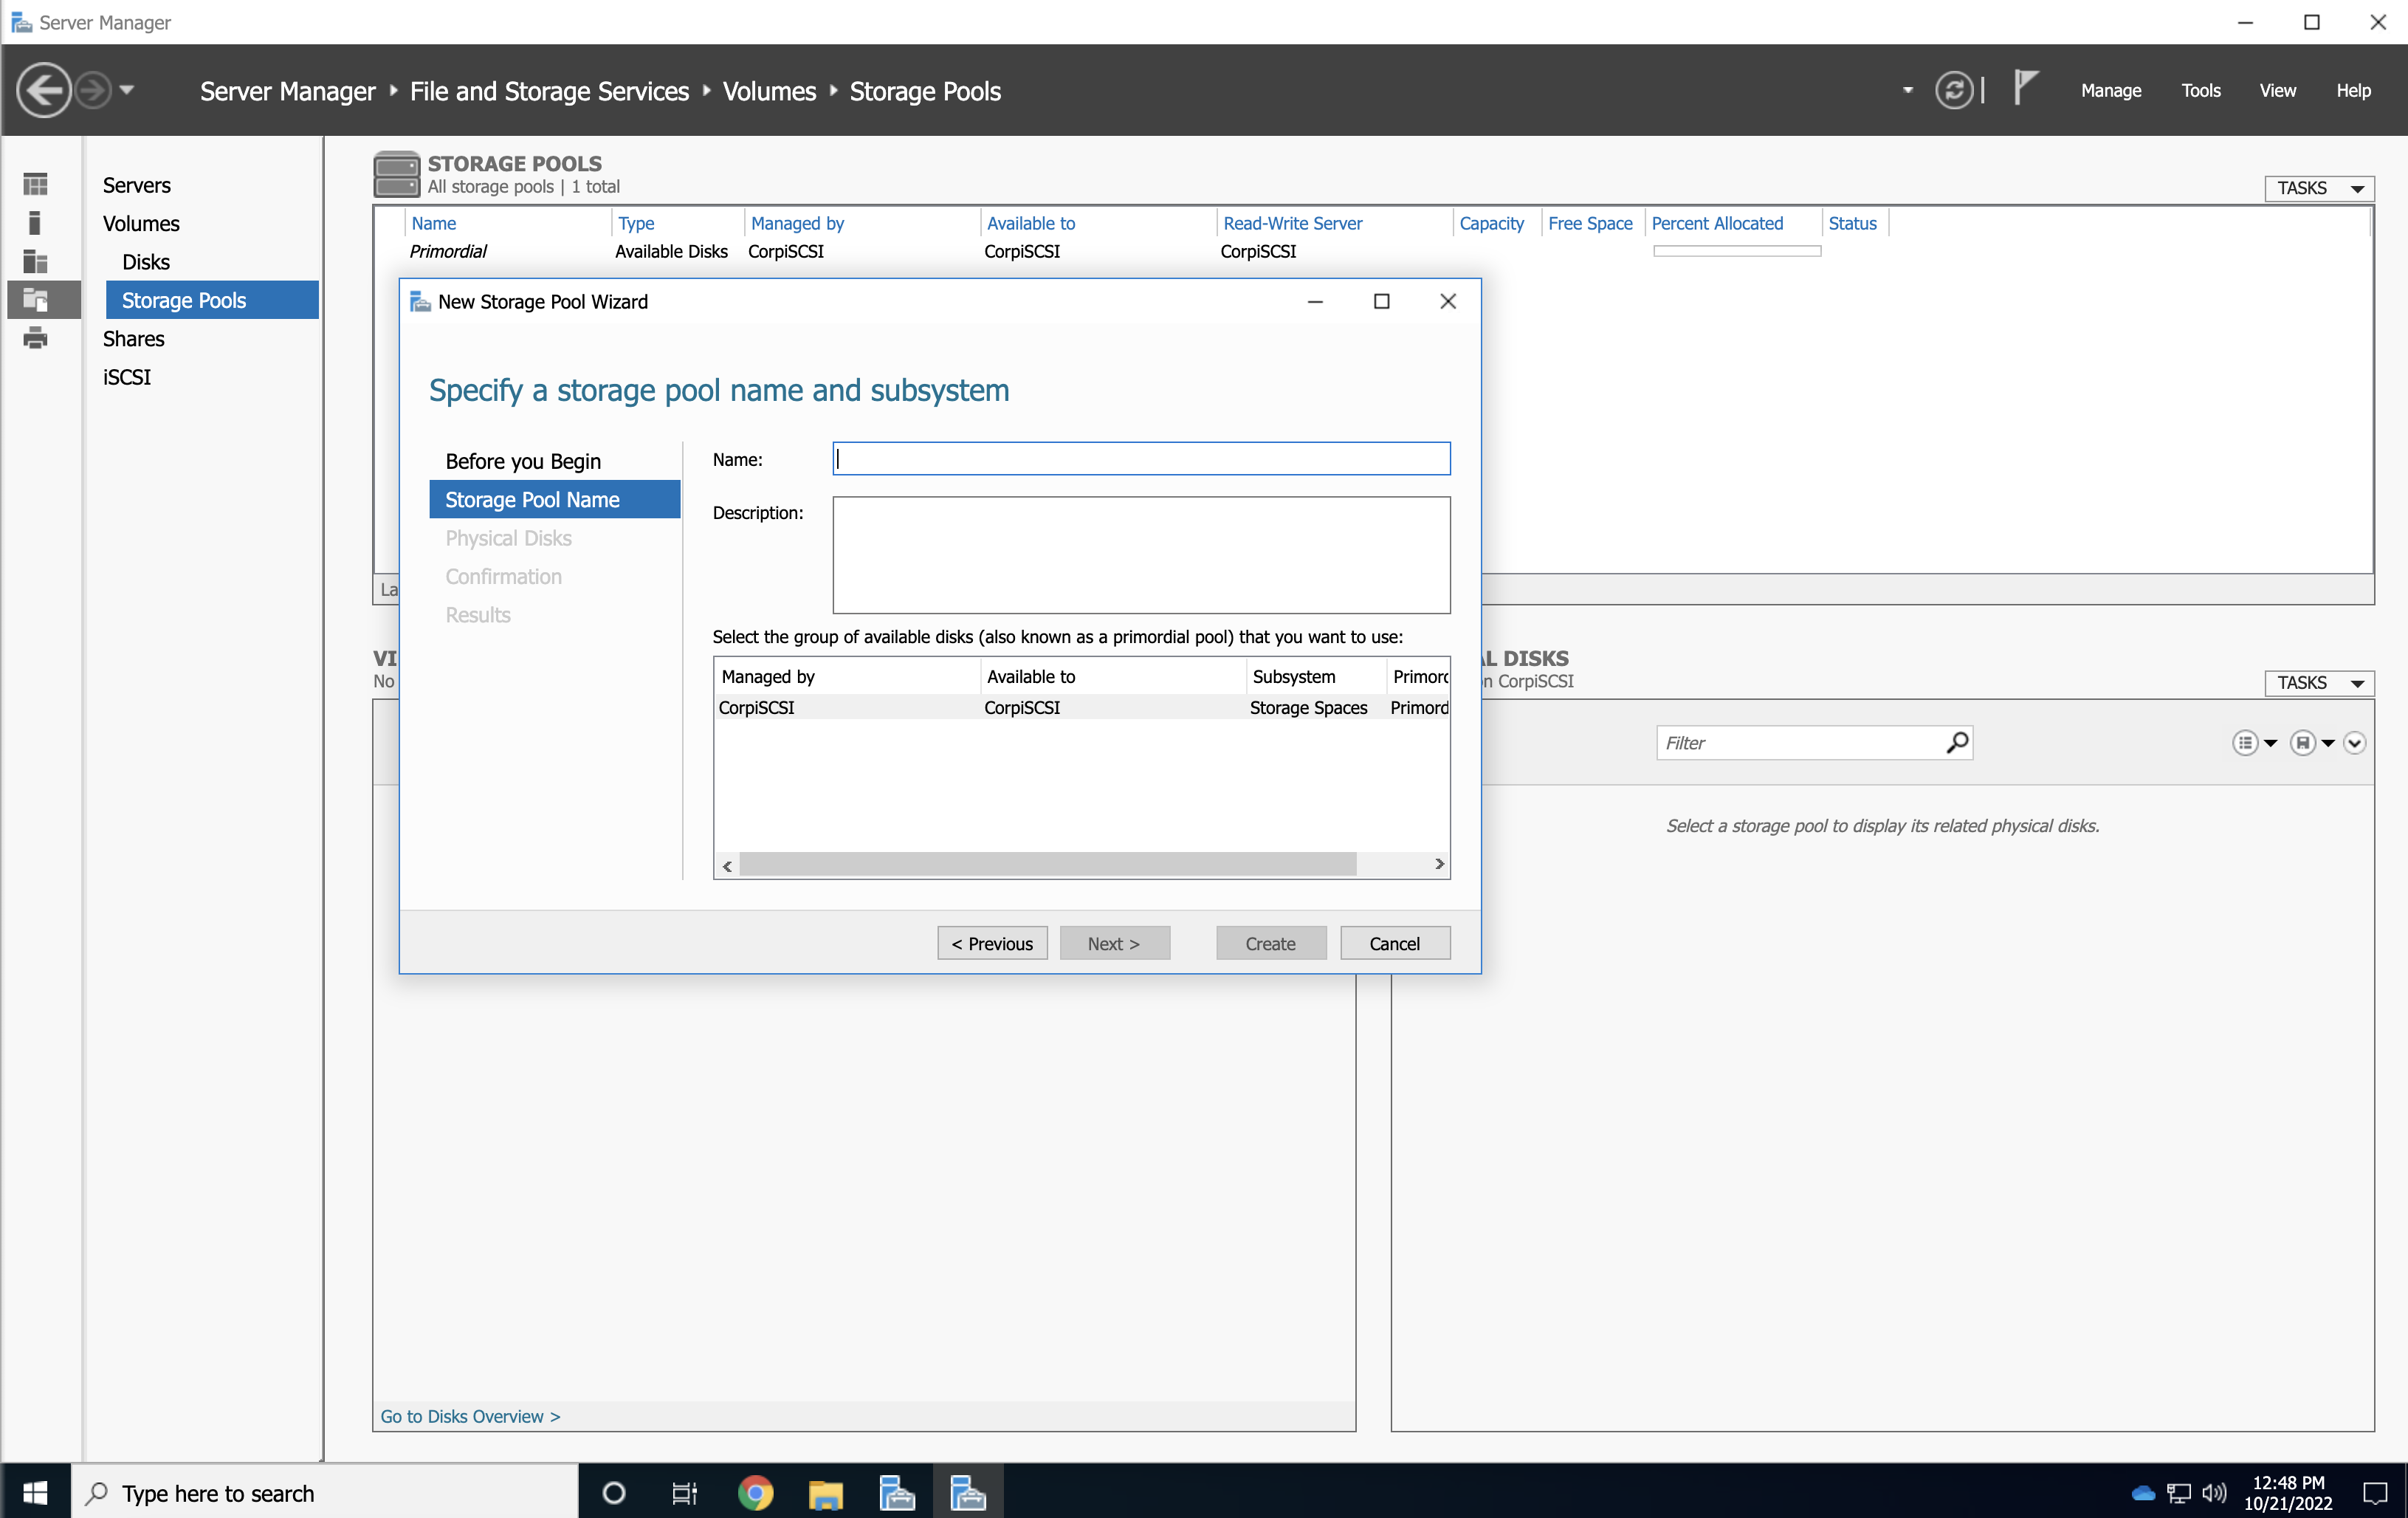
Task: Open the TASKS dropdown for Storage Pools
Action: point(2319,188)
